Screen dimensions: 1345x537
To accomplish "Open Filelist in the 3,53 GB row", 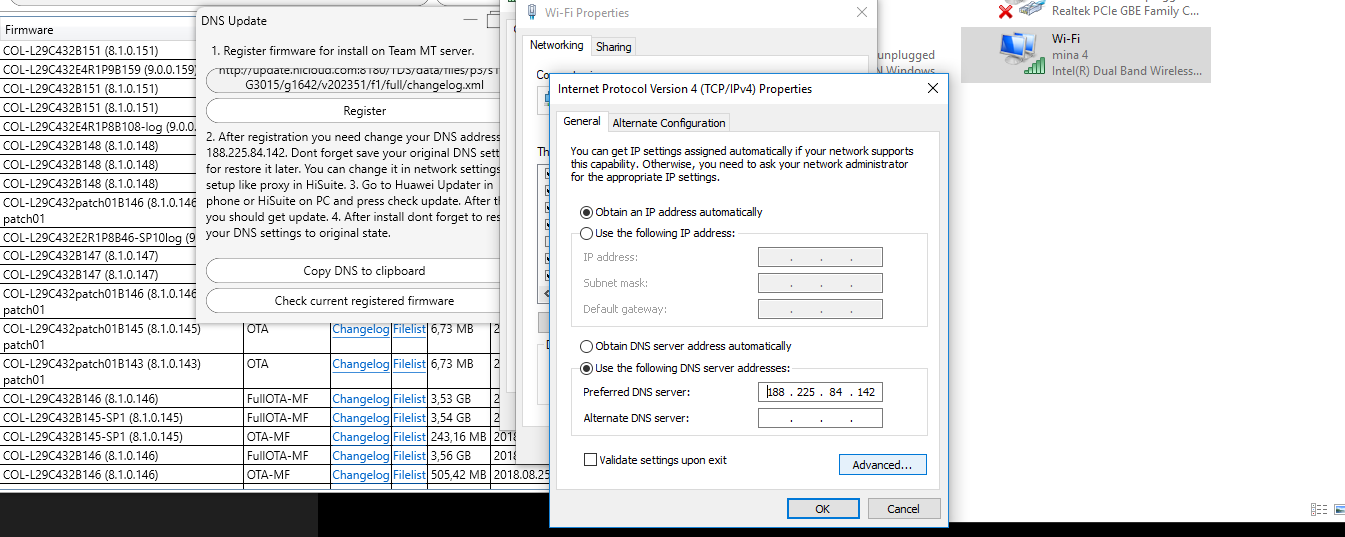I will tap(409, 399).
